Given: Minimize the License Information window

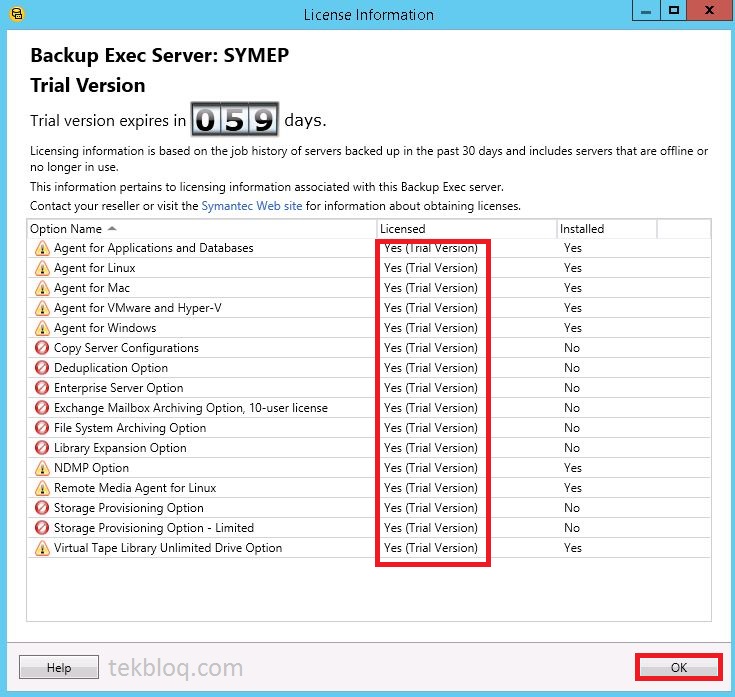Looking at the screenshot, I should (x=646, y=11).
